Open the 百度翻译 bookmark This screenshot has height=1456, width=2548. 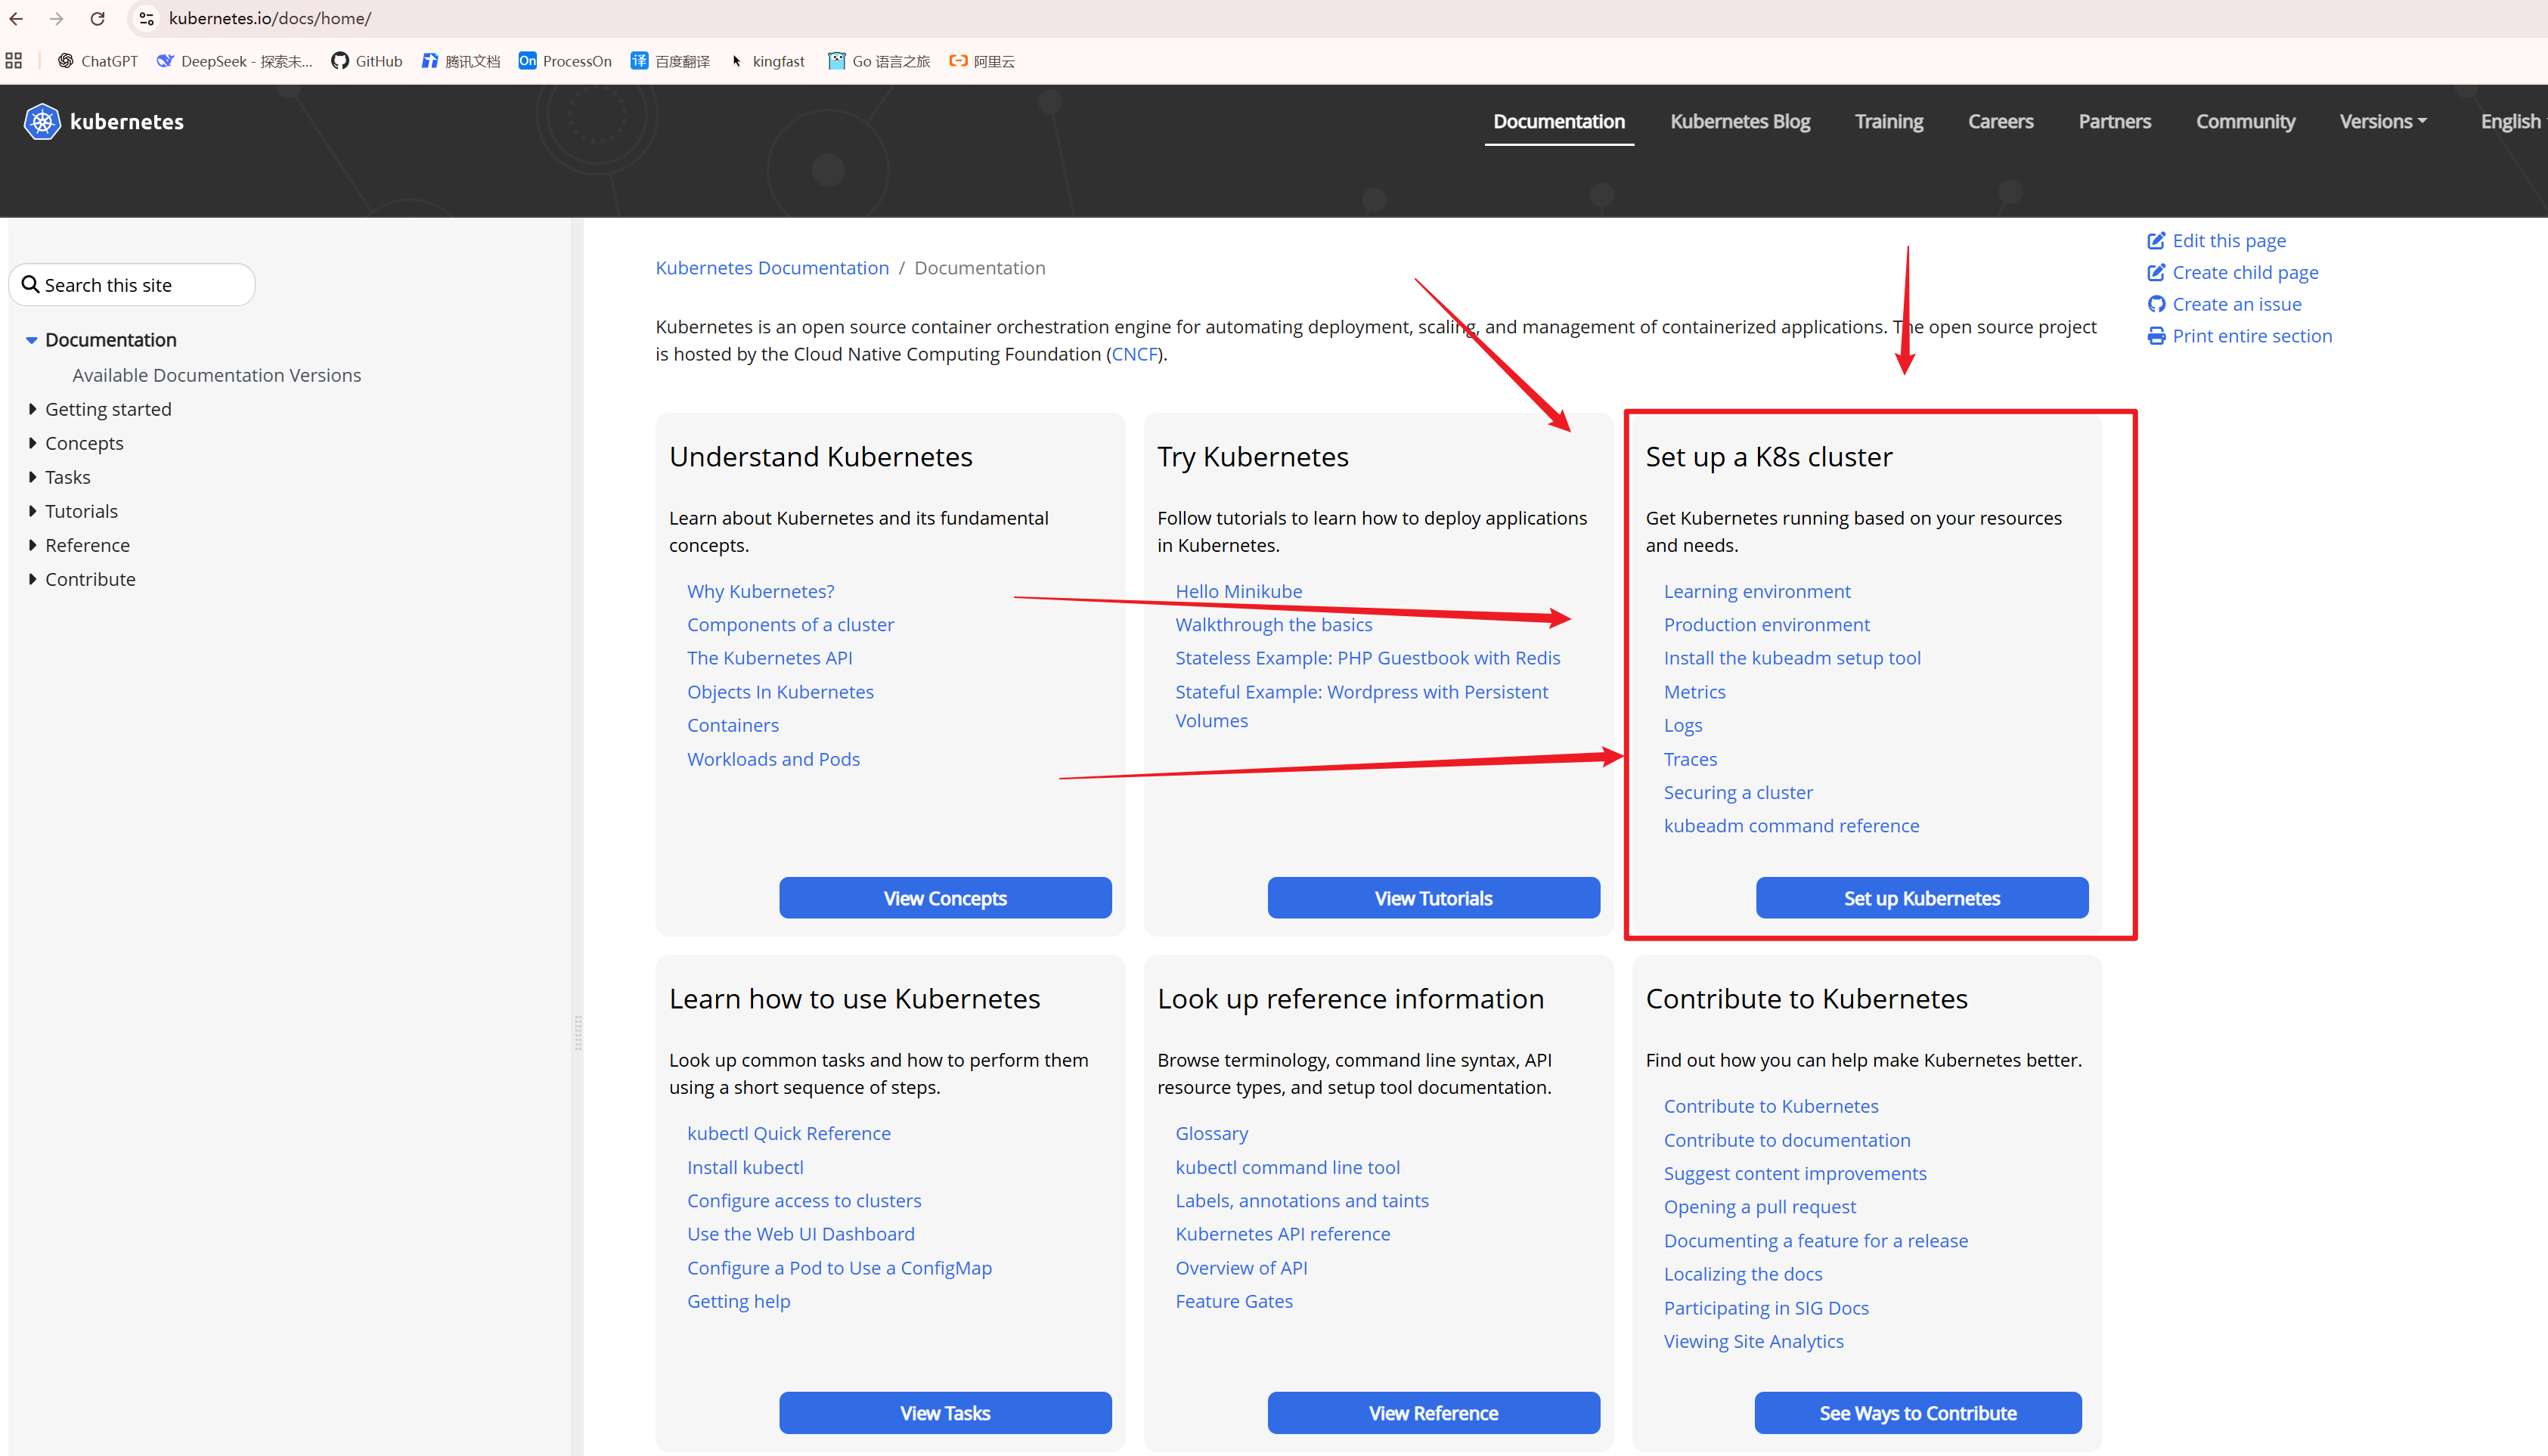(670, 61)
